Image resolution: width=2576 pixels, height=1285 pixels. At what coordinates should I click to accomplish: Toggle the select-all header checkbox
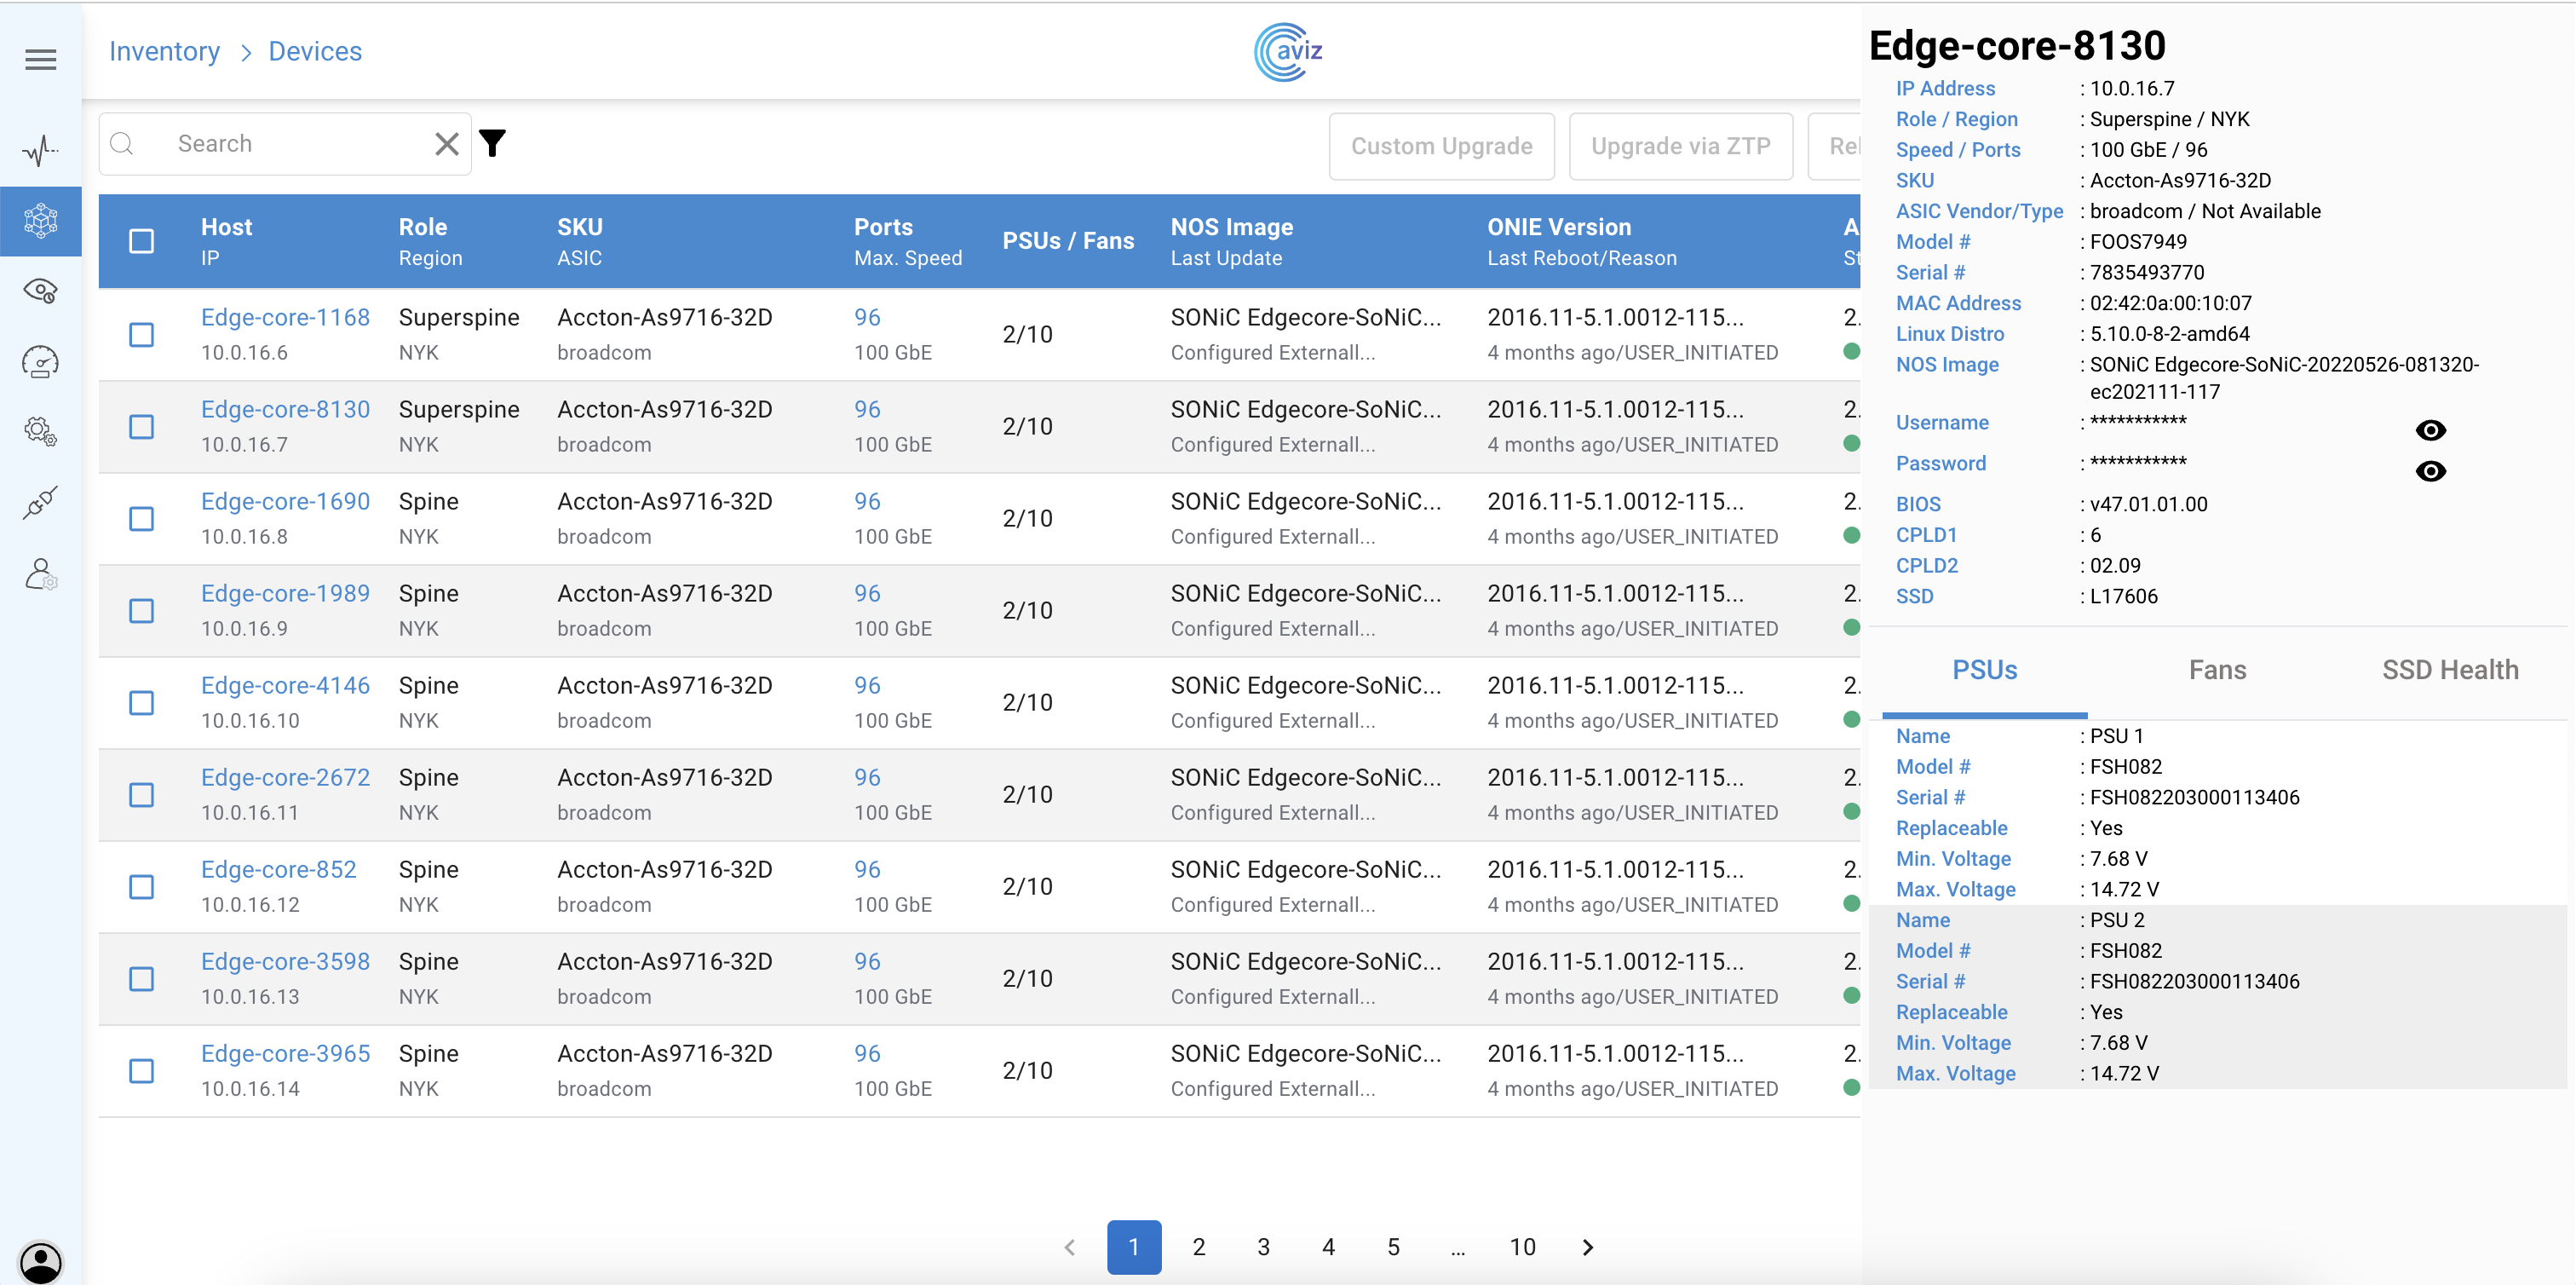click(142, 242)
